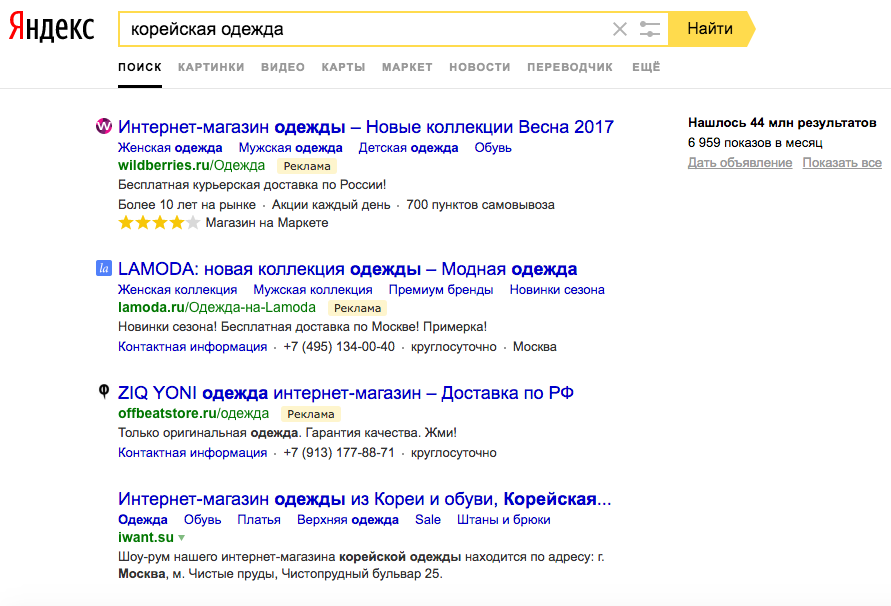
Task: Click the phone number +7 (913) 177-88-71
Action: (x=339, y=453)
